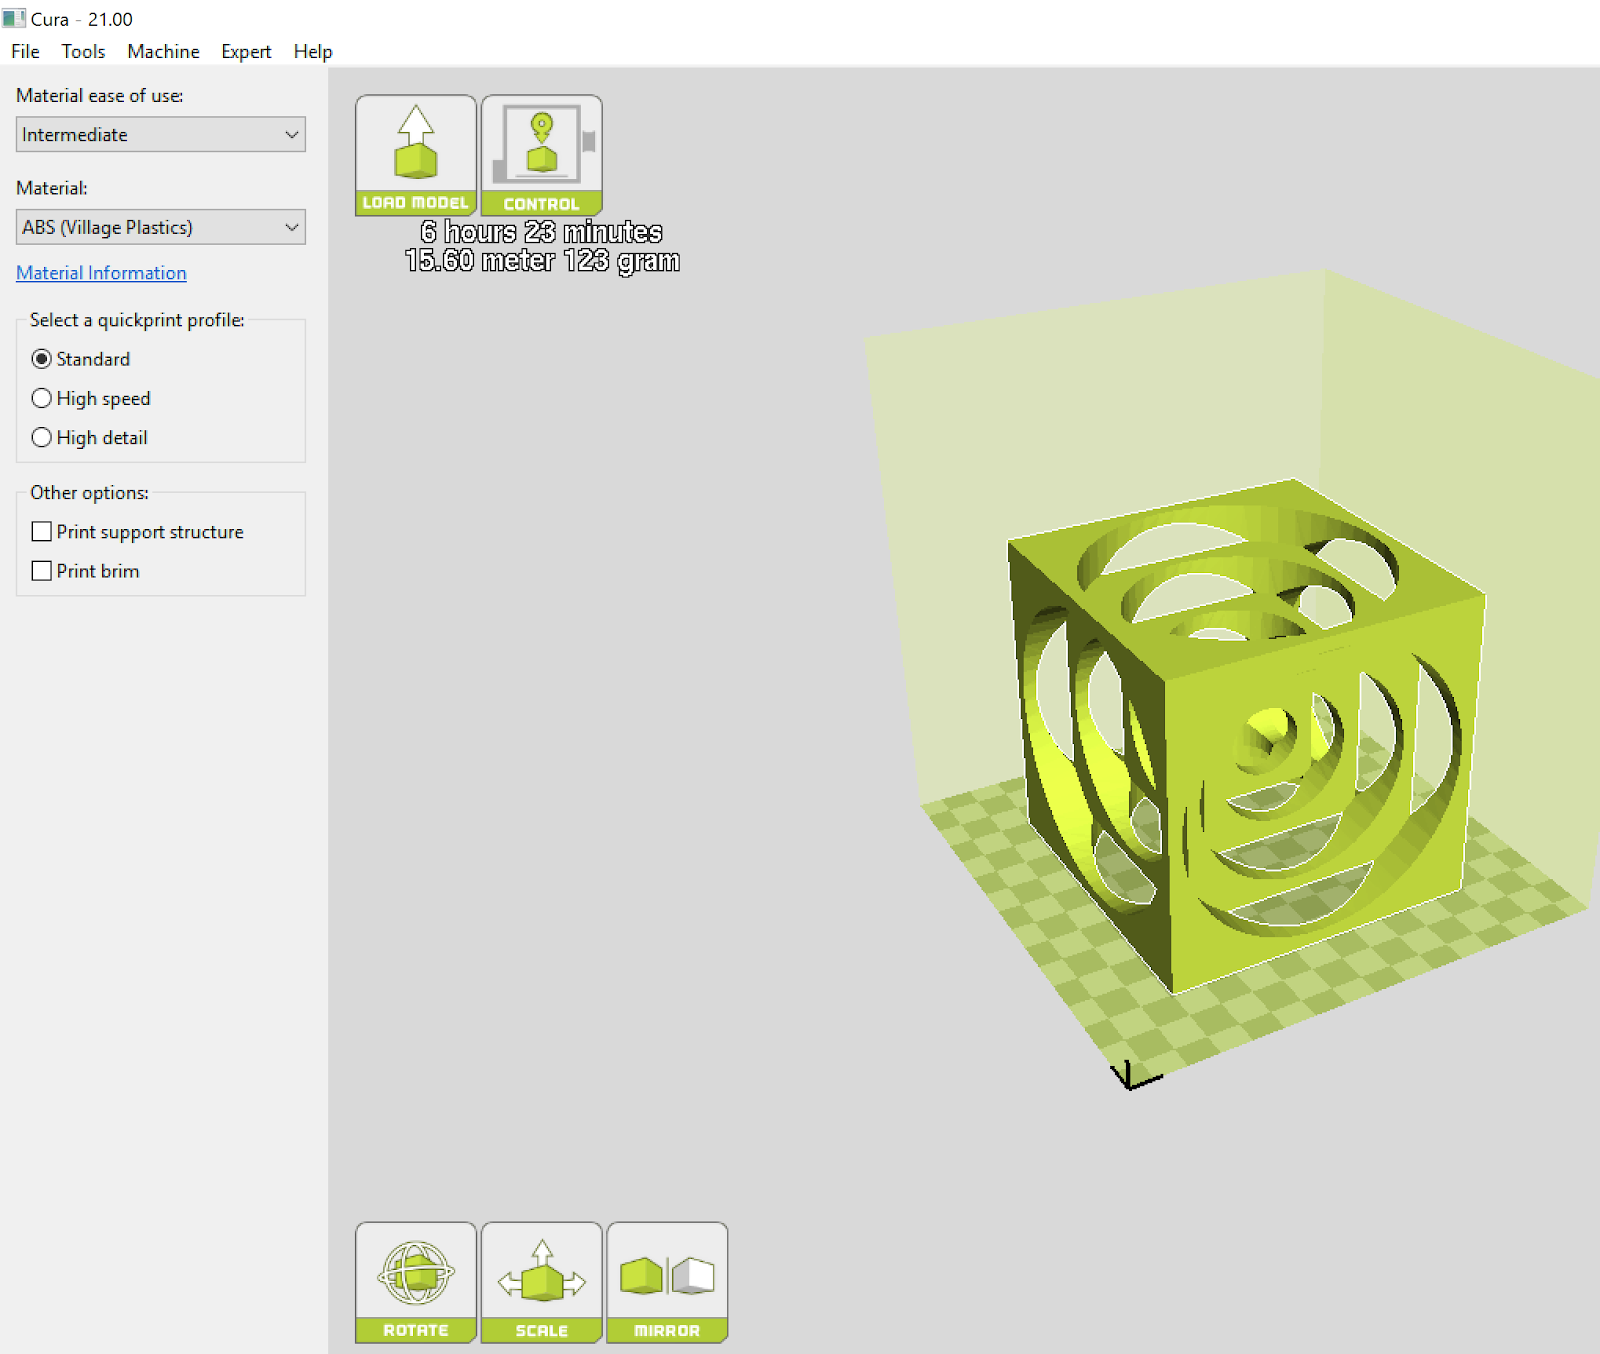Select the Scale tool
Image resolution: width=1600 pixels, height=1354 pixels.
click(542, 1282)
